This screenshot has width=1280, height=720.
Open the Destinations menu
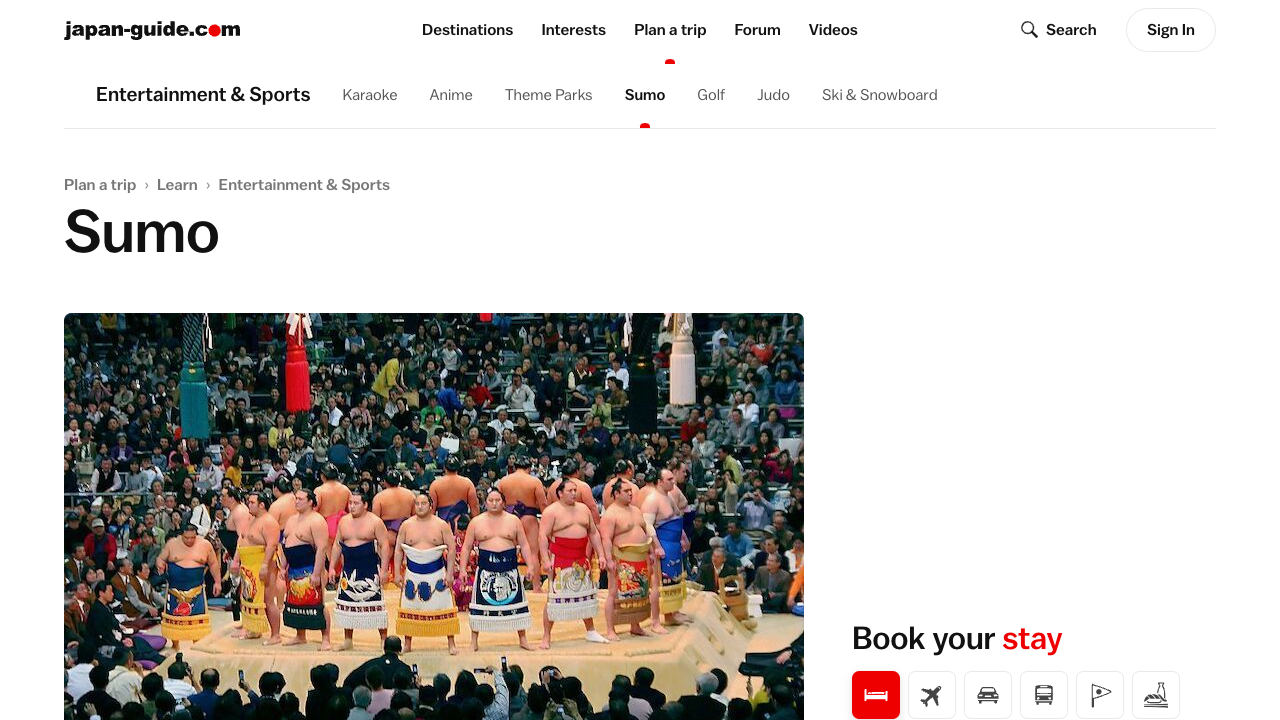467,30
